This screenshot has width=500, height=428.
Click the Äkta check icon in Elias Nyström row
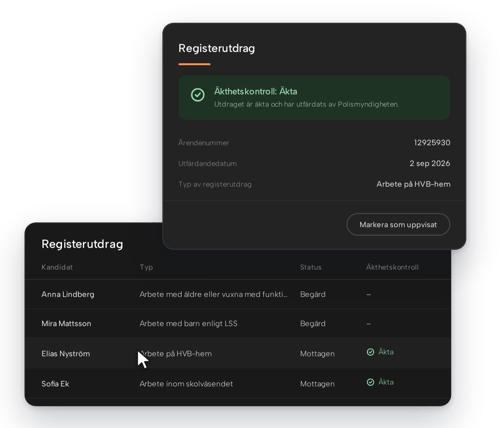[x=370, y=352]
